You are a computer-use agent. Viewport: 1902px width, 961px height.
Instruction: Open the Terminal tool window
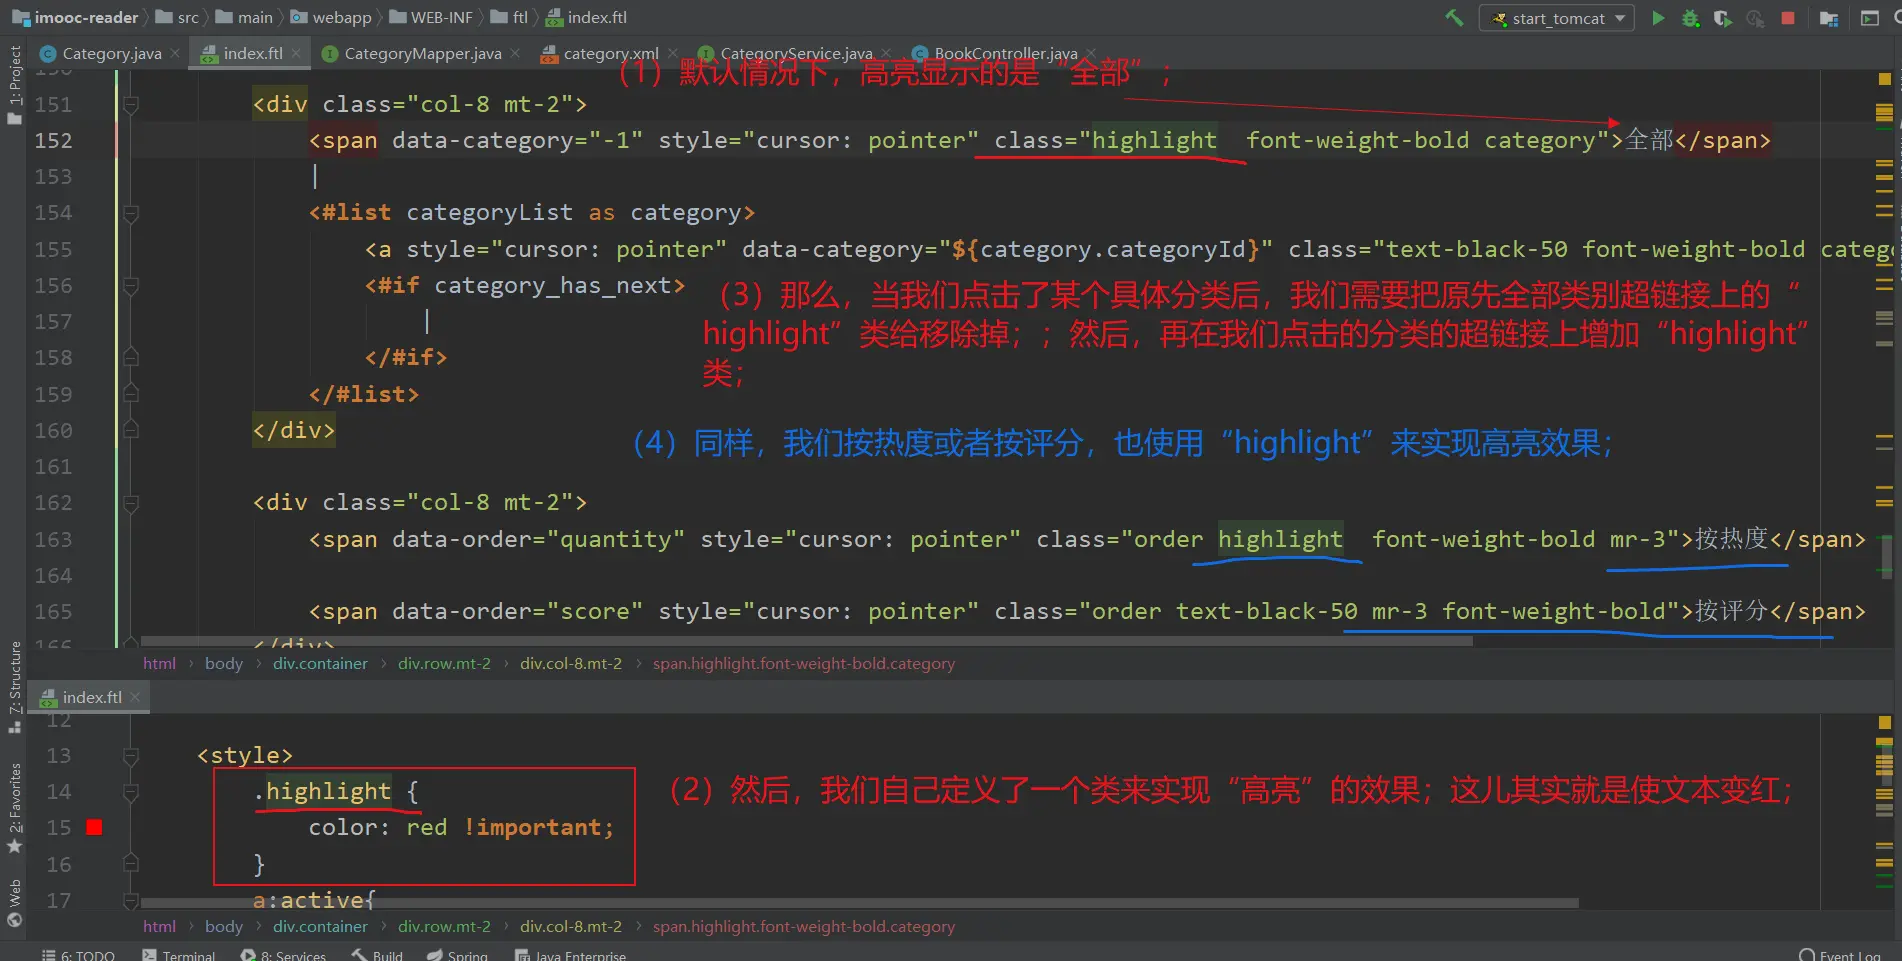[178, 955]
